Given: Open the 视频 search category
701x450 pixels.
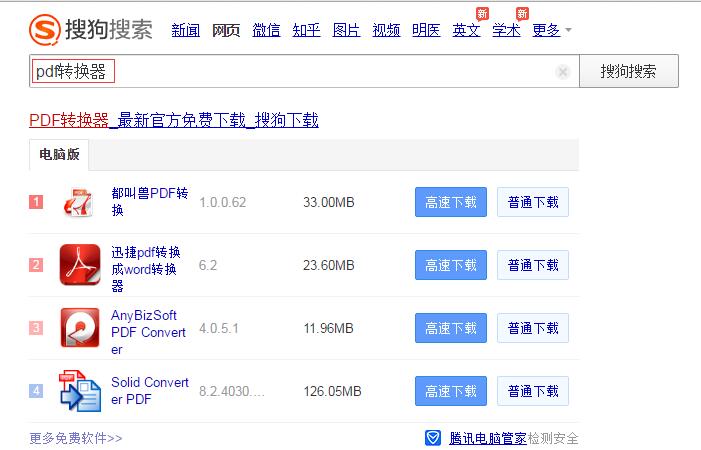Looking at the screenshot, I should 386,30.
